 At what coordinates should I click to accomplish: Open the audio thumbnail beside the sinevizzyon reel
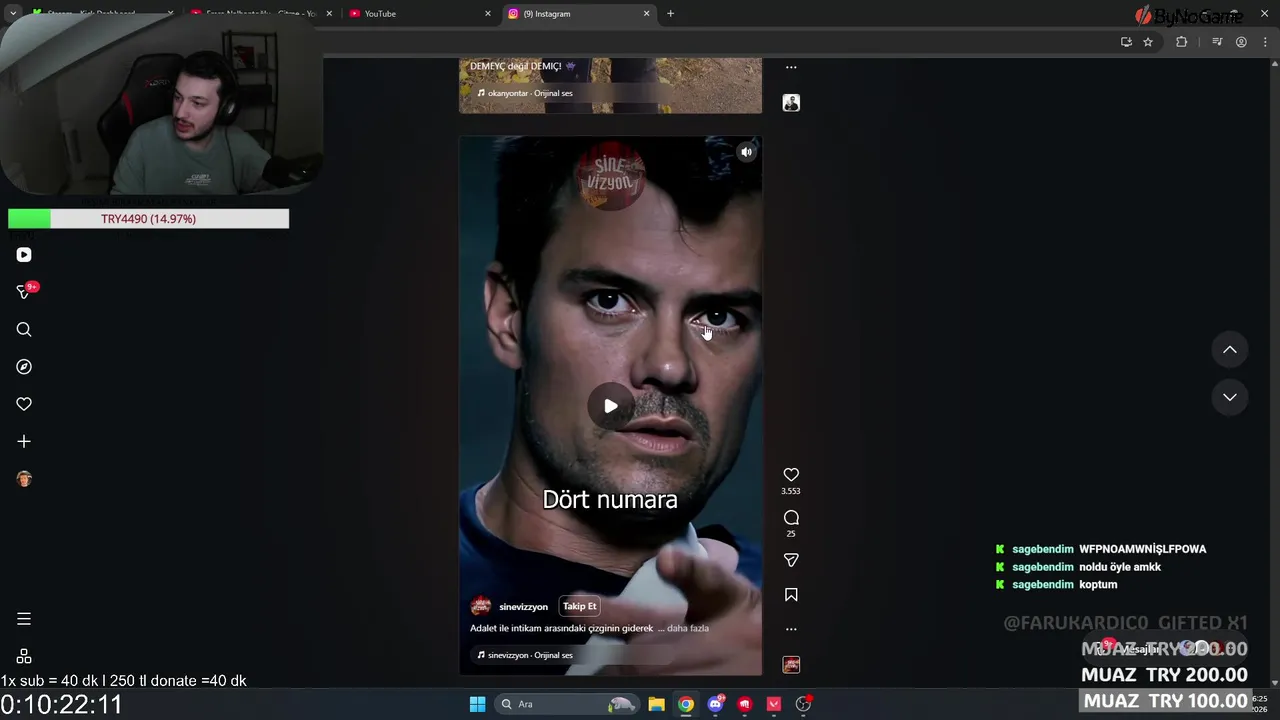tap(791, 665)
